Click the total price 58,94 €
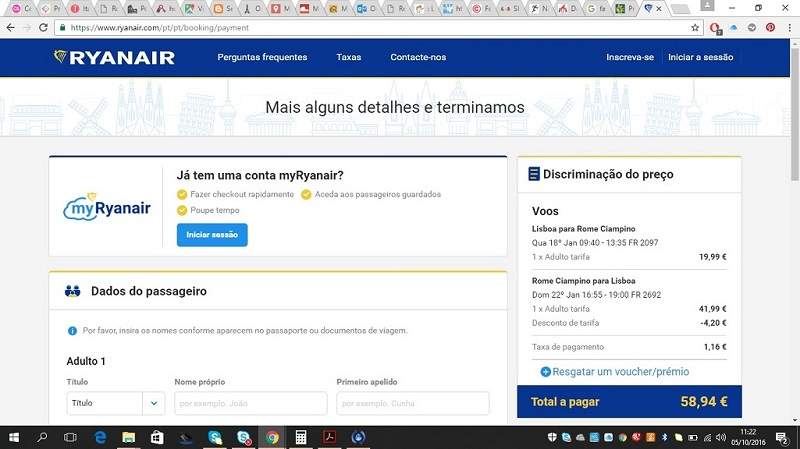800x449 pixels. [x=704, y=402]
